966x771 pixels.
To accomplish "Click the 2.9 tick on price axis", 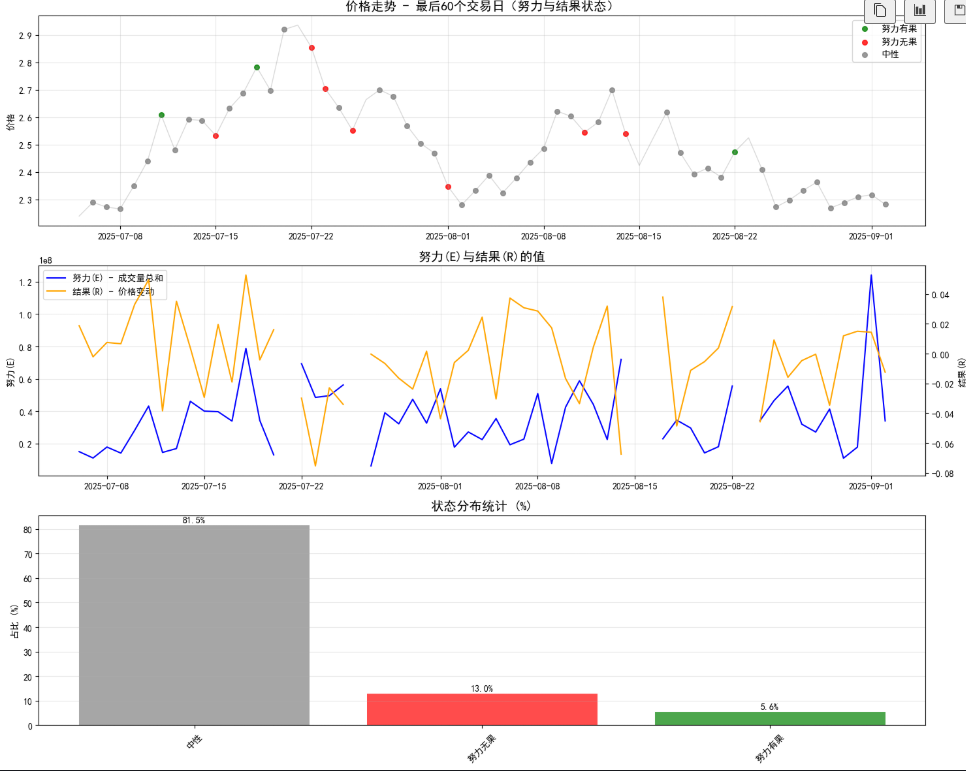I will (x=25, y=36).
